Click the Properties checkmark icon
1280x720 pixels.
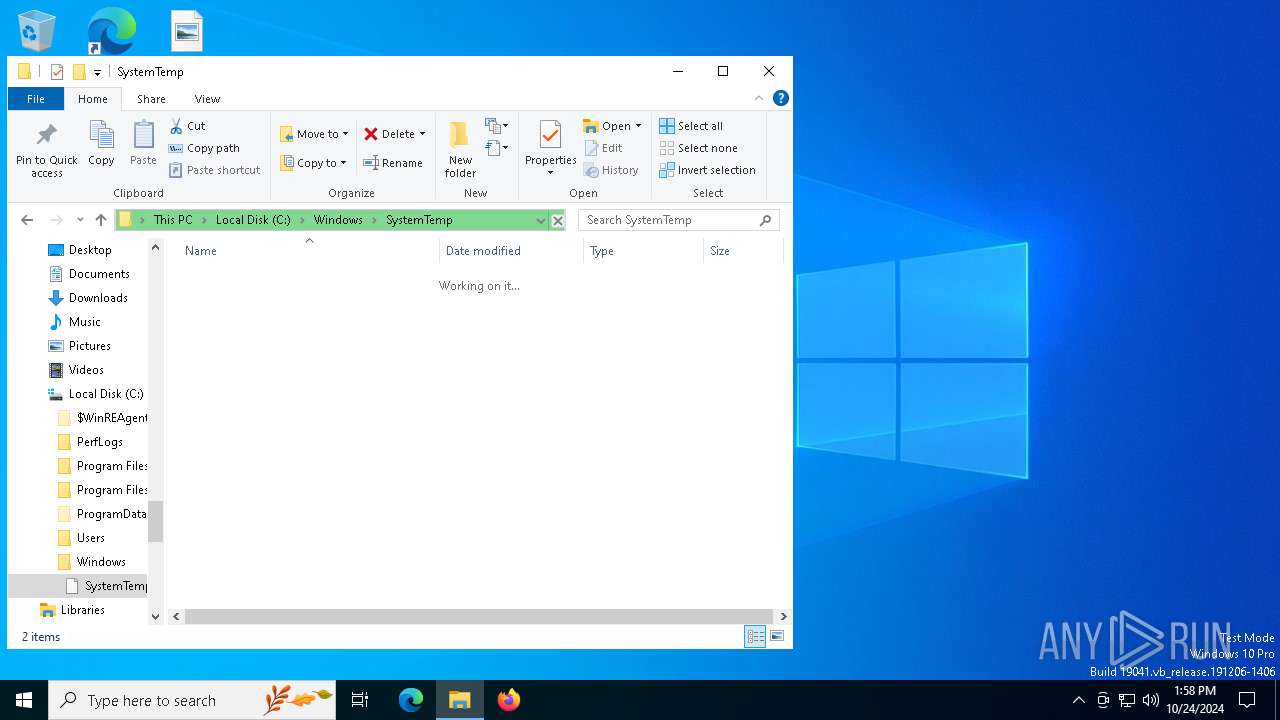tap(550, 136)
